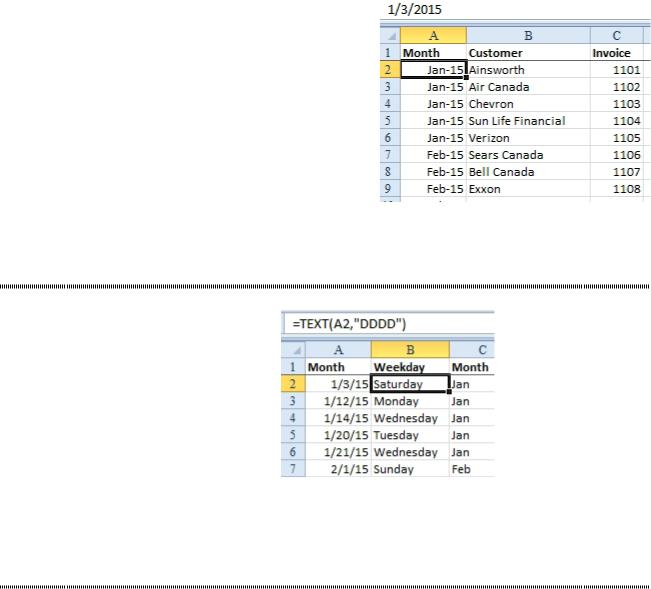Select row 4 header in lower sheet
The image size is (651, 589).
tap(294, 418)
